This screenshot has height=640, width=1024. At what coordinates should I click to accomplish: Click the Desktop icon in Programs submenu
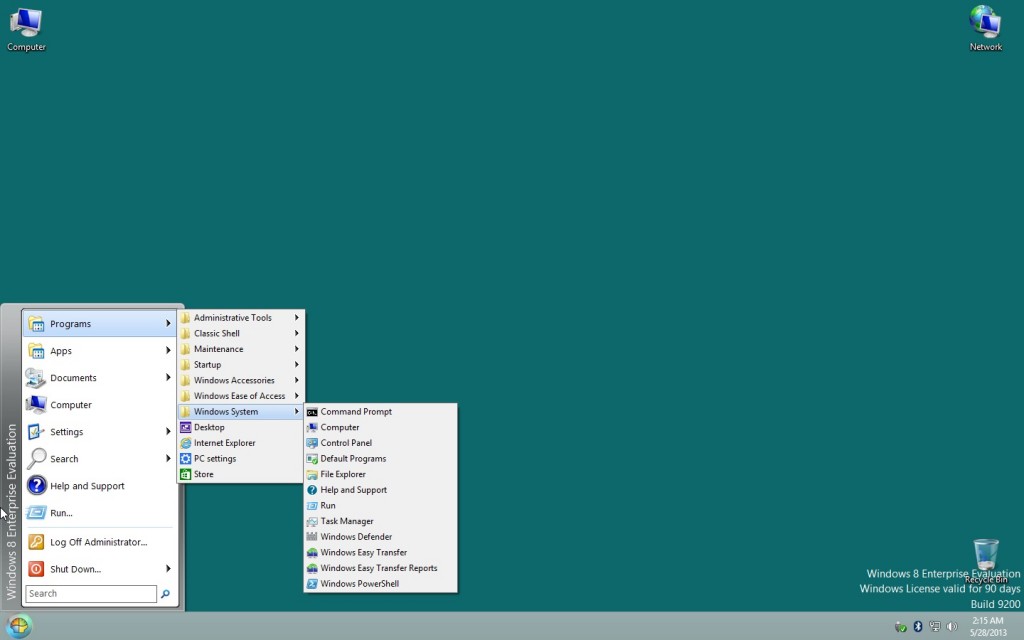click(185, 427)
